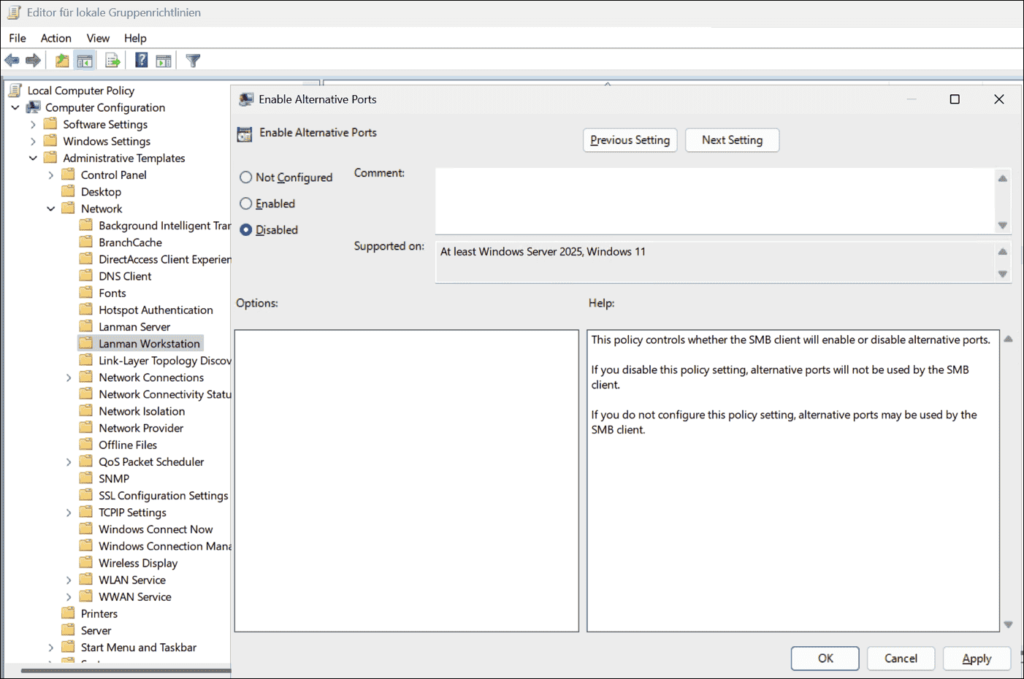This screenshot has width=1024, height=679.
Task: Toggle the Show/Hide Console Tree icon
Action: (x=85, y=61)
